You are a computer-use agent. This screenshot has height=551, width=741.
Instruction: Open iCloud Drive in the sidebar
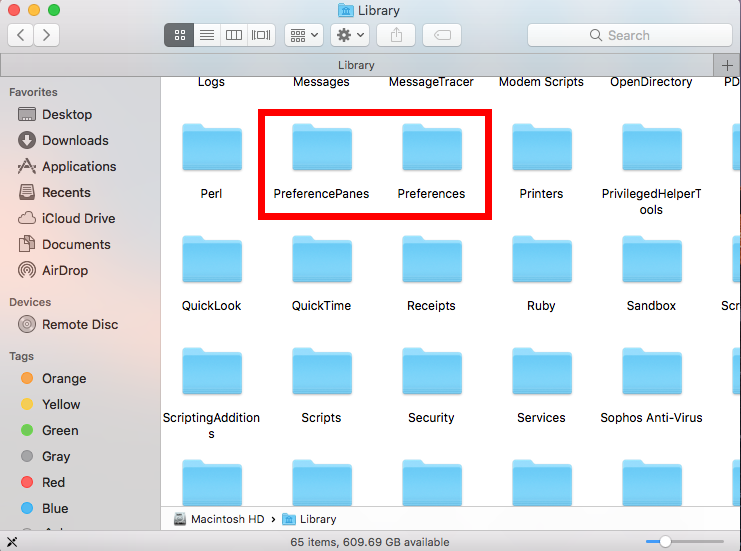(x=66, y=218)
